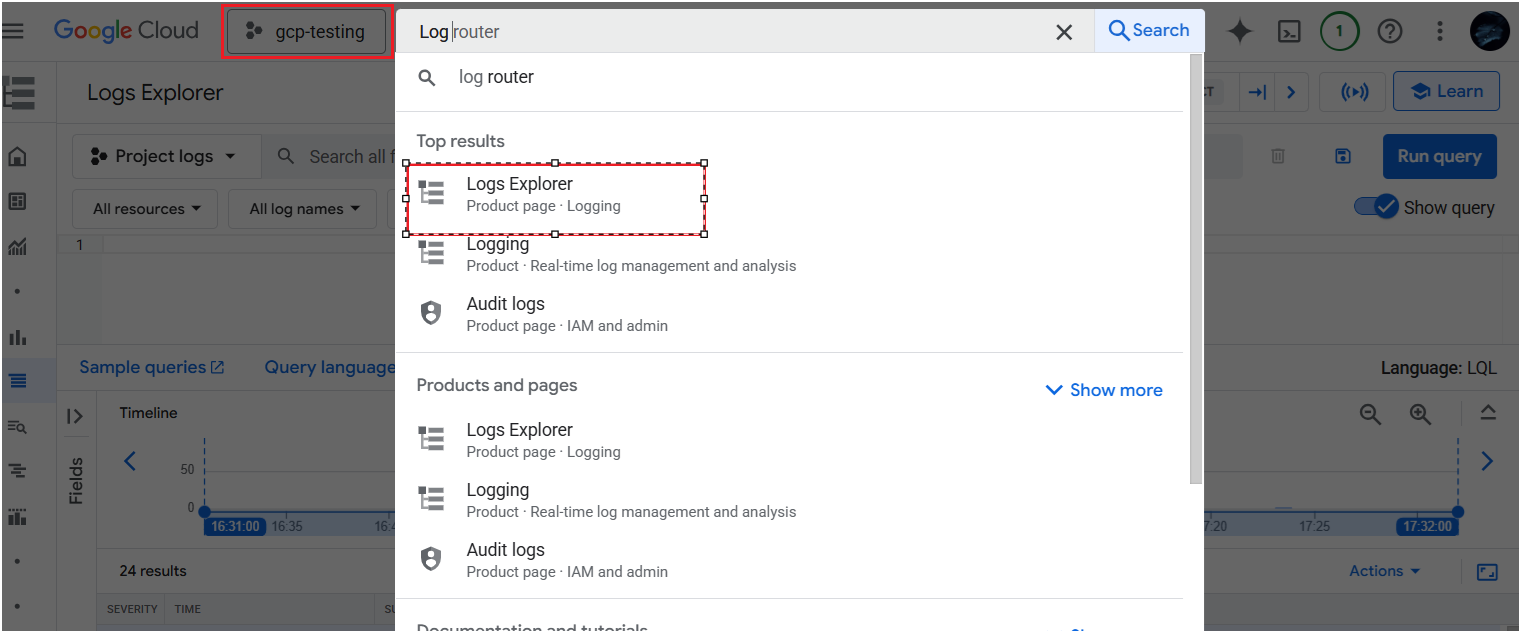Zoom out on the timeline histogram
Image resolution: width=1521 pixels, height=633 pixels.
(x=1370, y=414)
